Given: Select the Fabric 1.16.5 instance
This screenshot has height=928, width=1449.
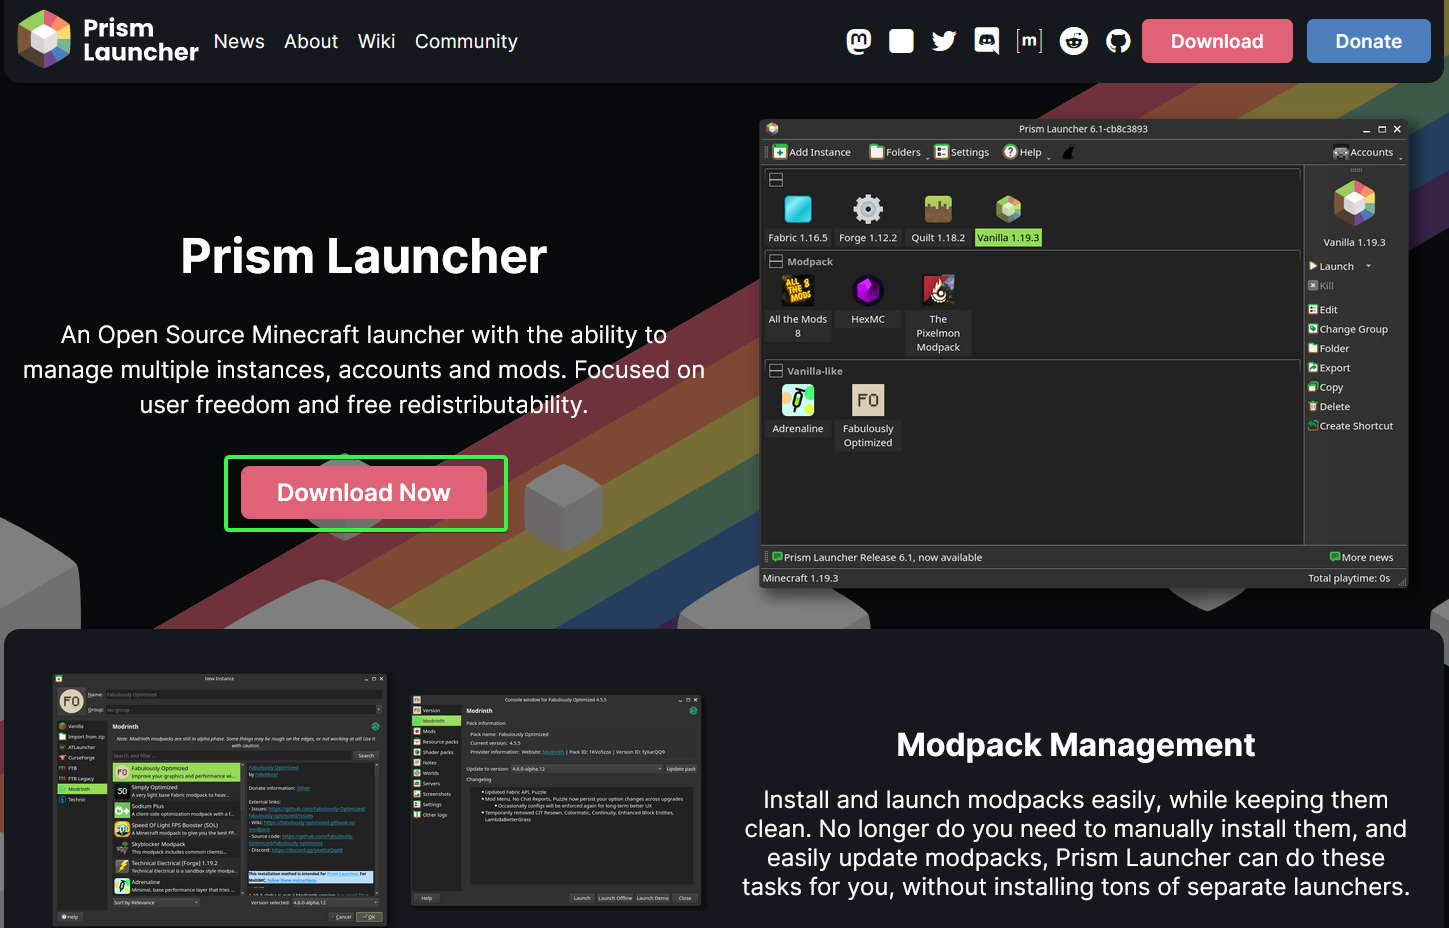Looking at the screenshot, I should pyautogui.click(x=797, y=215).
